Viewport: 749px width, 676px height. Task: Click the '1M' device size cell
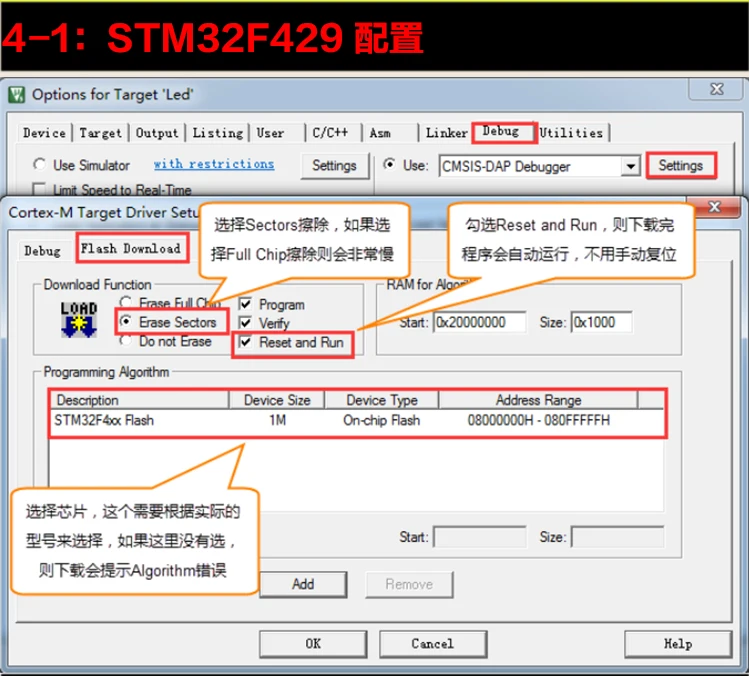pyautogui.click(x=278, y=420)
